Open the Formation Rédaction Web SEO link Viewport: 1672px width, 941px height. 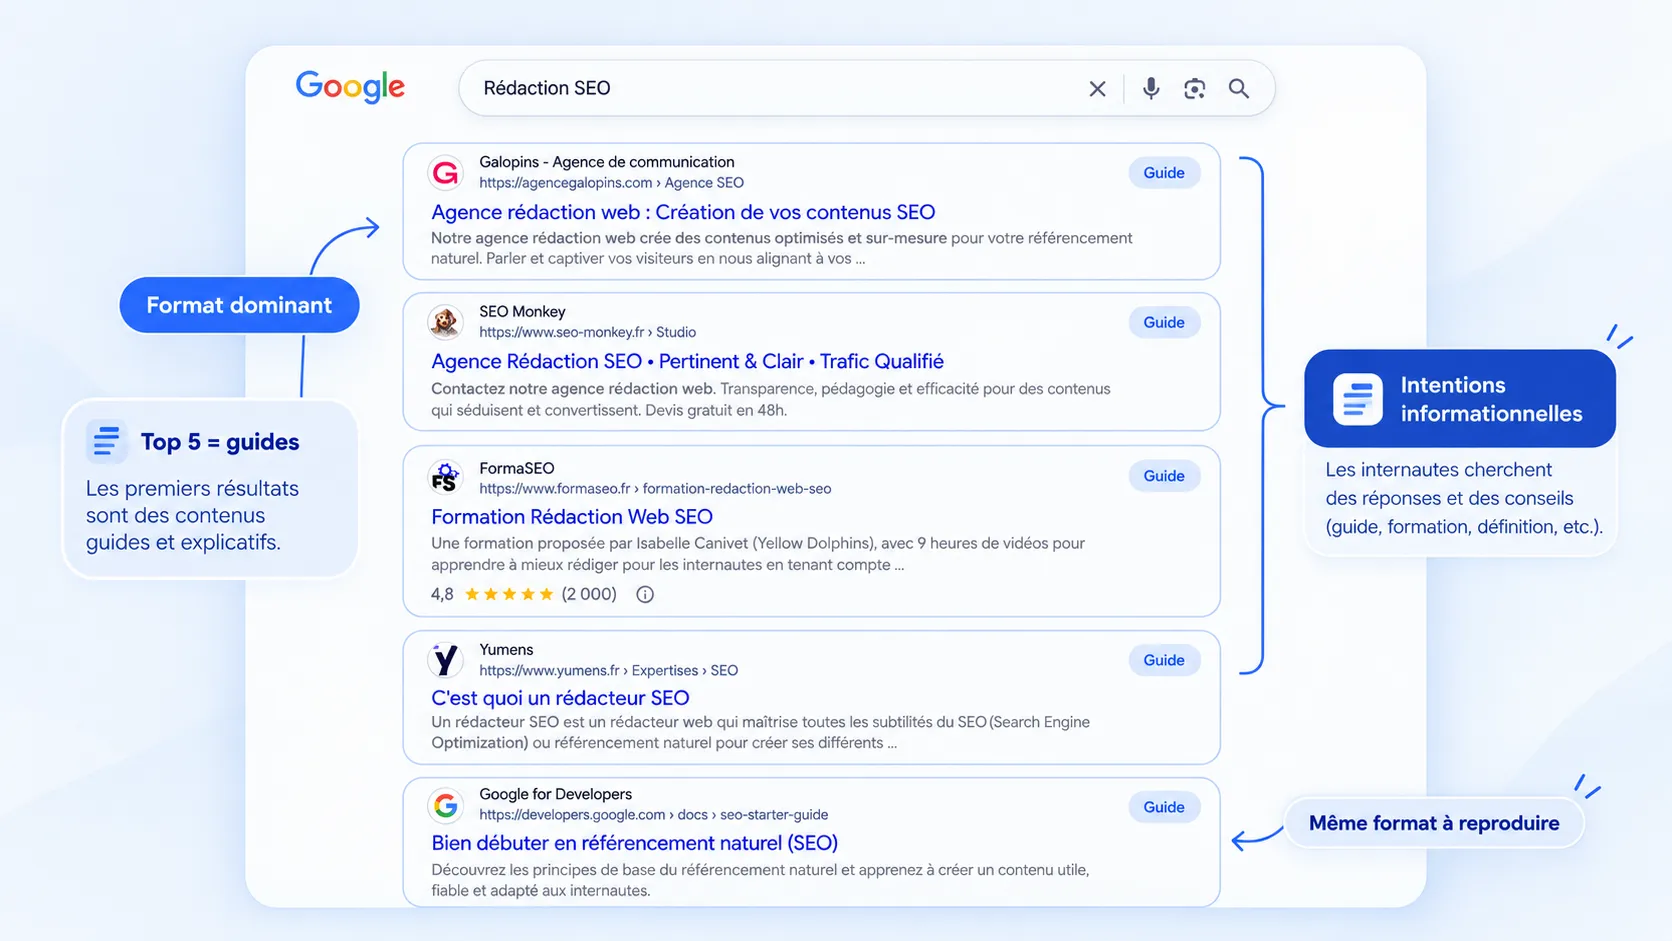(572, 516)
